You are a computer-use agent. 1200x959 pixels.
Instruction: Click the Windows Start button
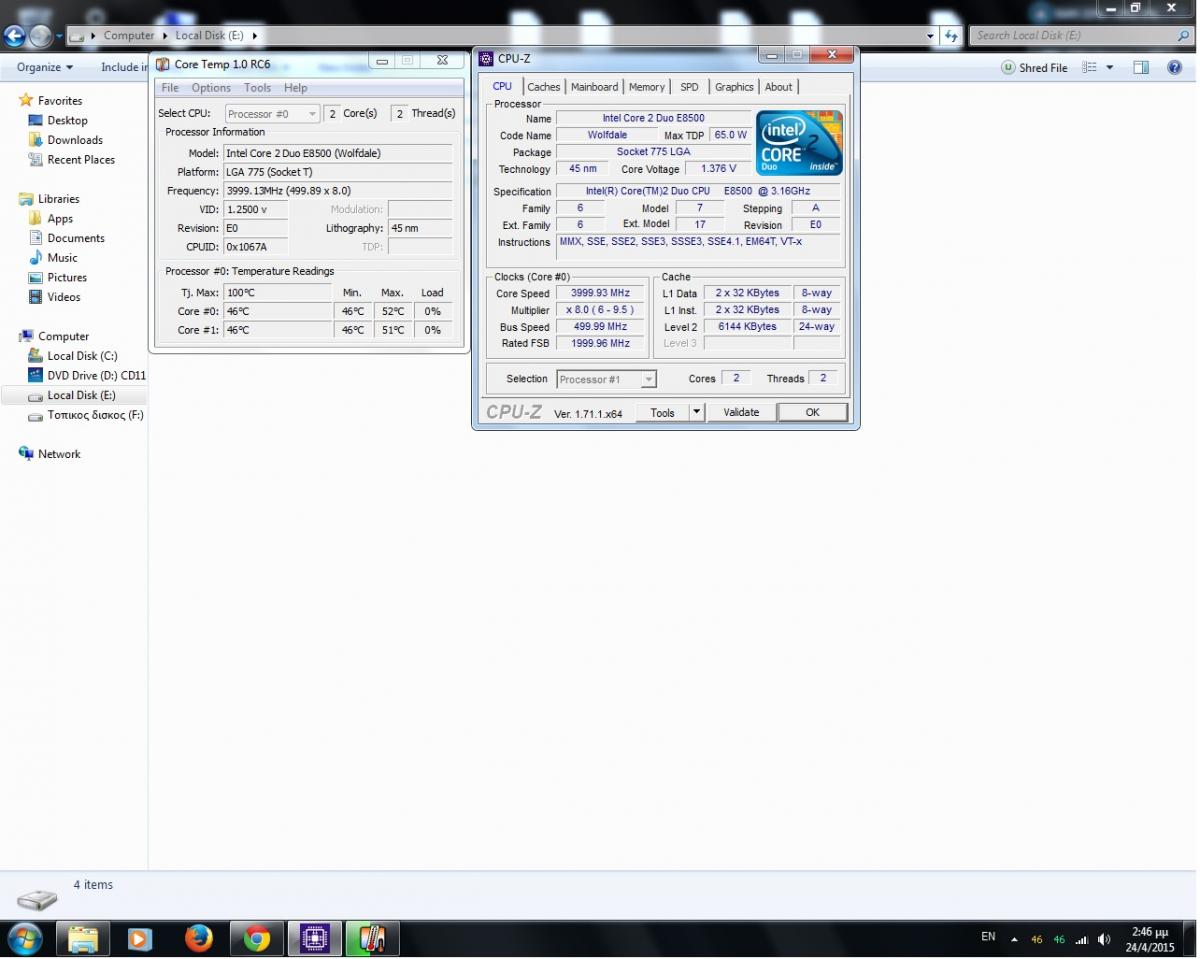pyautogui.click(x=24, y=939)
